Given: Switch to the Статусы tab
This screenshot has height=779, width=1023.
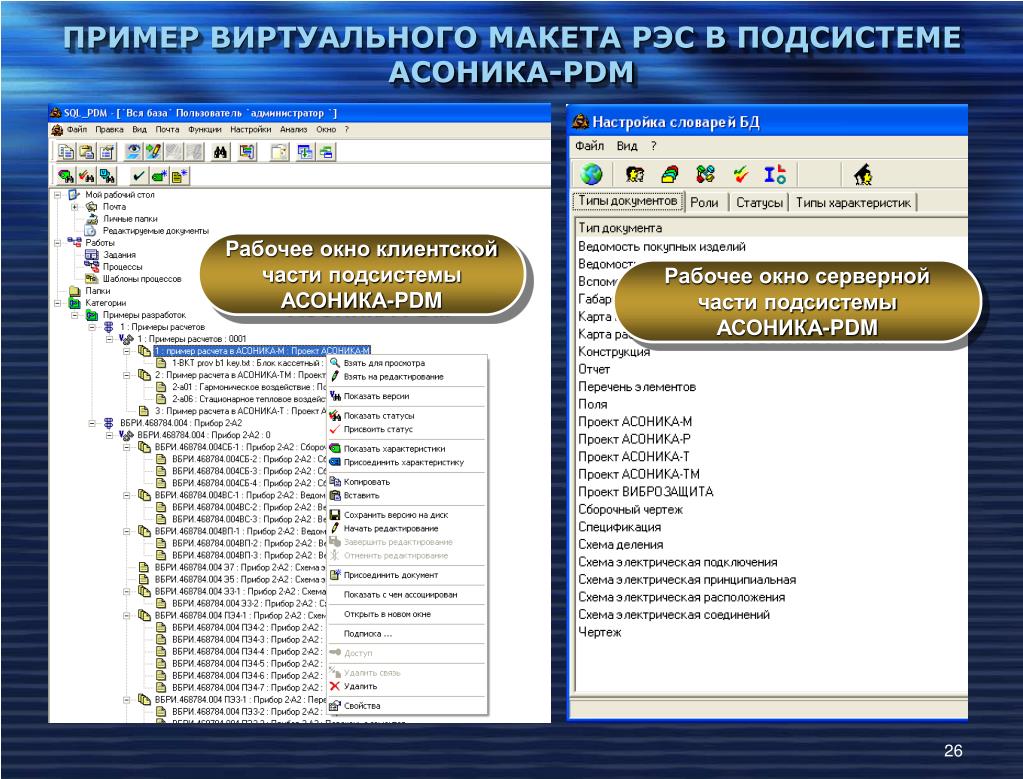Looking at the screenshot, I should (759, 202).
